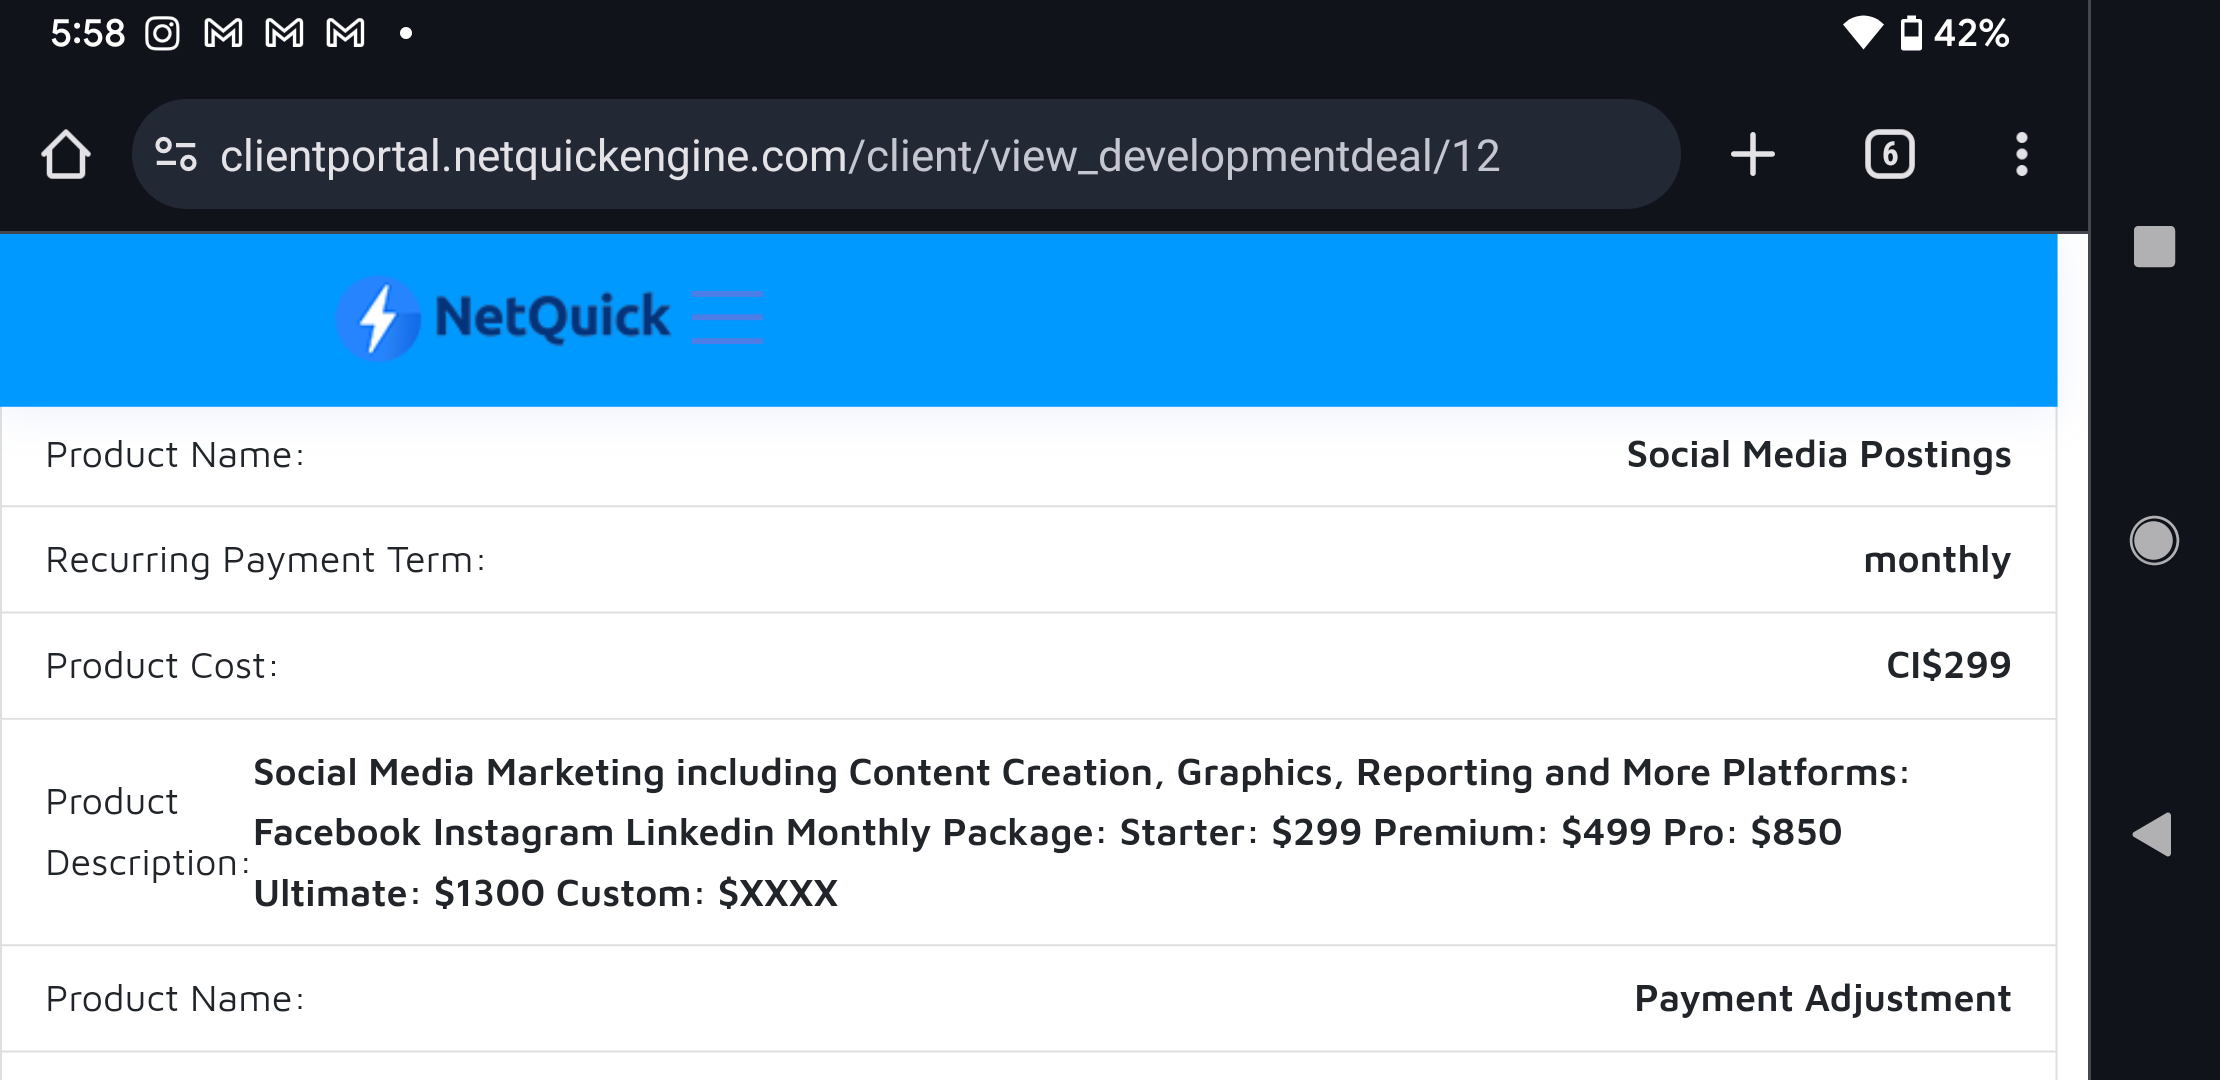Tap the Android recent apps square button
The width and height of the screenshot is (2220, 1080).
[x=2154, y=246]
